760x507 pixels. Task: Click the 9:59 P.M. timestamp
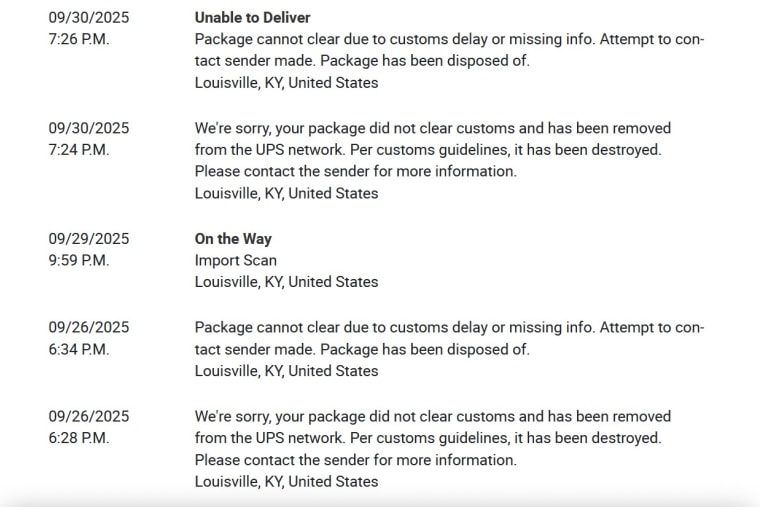(79, 260)
